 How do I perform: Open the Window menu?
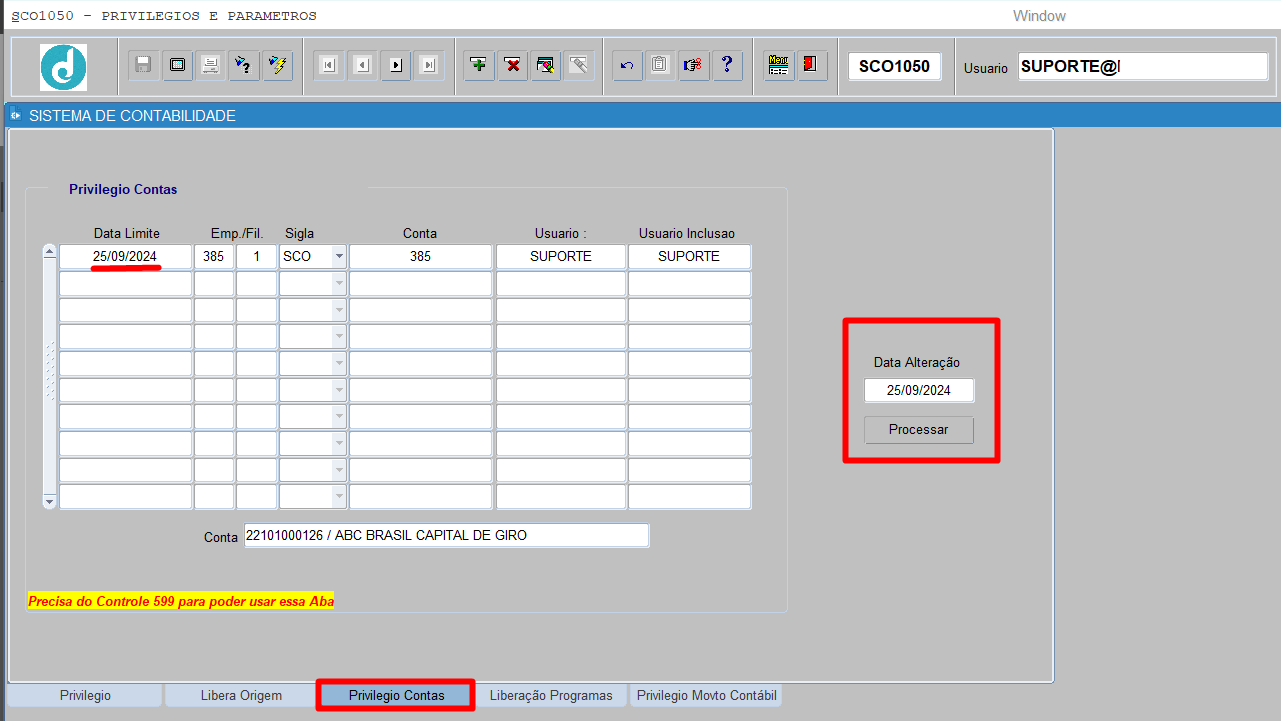(1039, 16)
